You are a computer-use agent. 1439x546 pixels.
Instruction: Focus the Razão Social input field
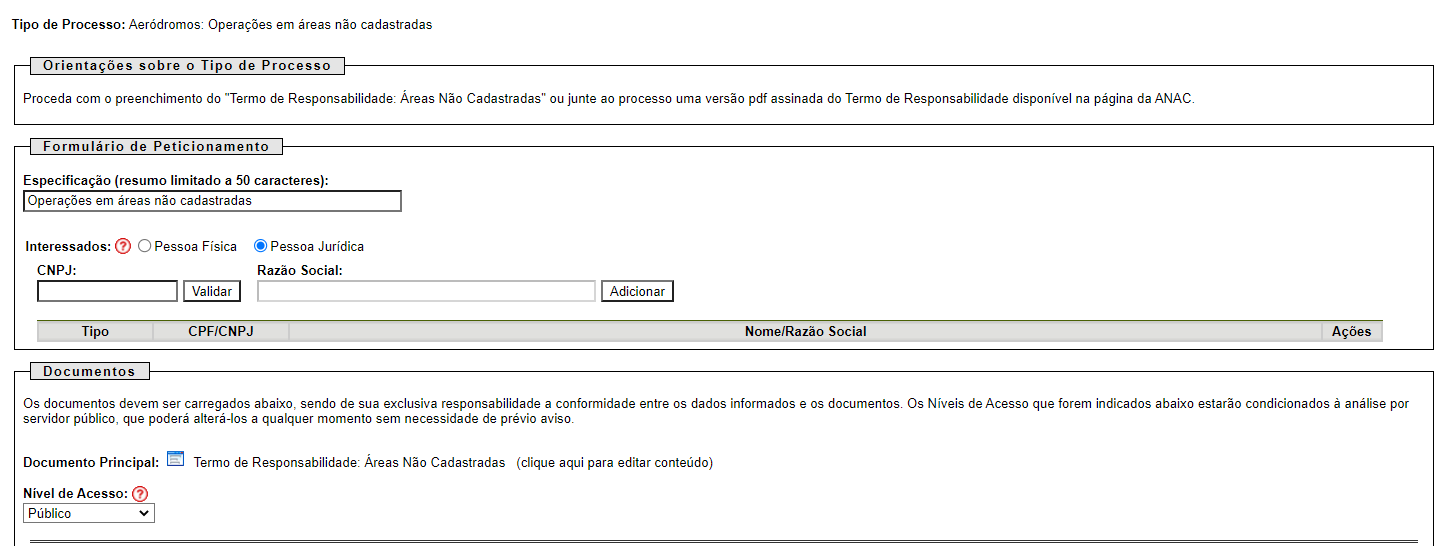426,291
